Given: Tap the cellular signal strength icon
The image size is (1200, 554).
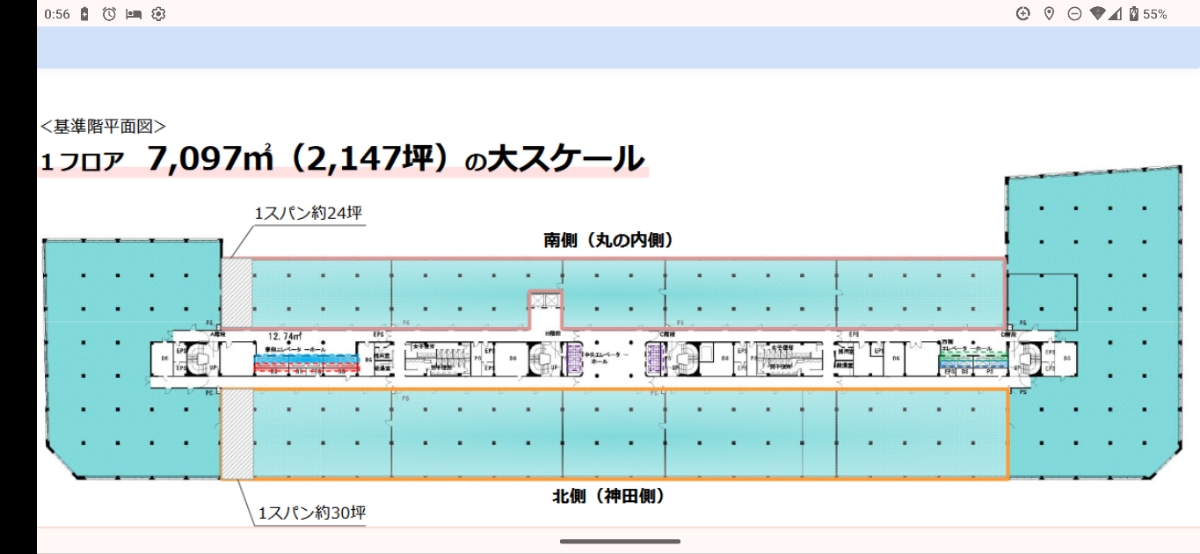Looking at the screenshot, I should point(1116,14).
